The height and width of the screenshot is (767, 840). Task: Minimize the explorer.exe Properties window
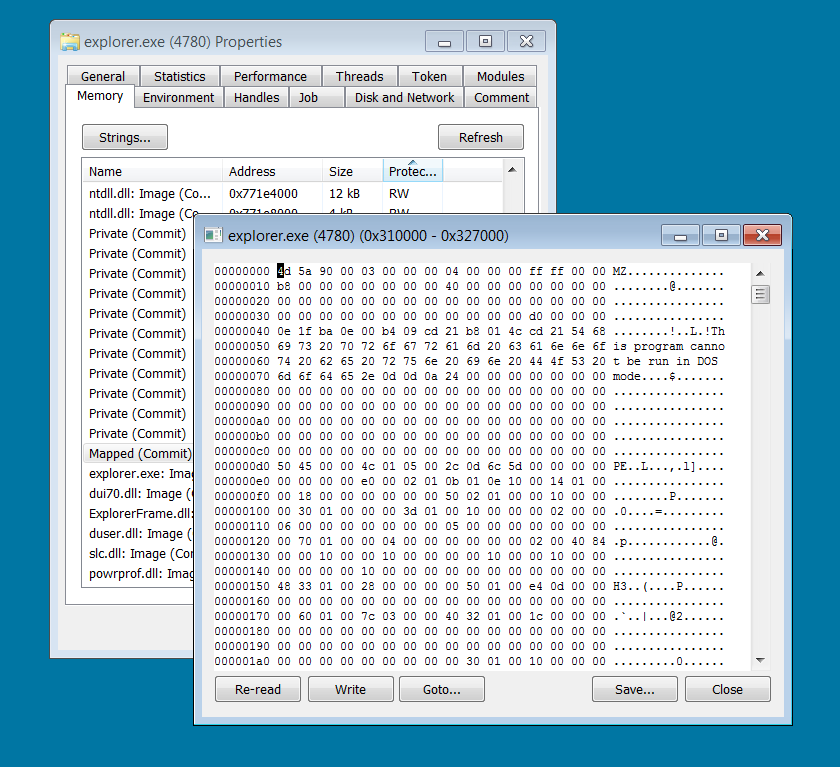pos(444,42)
